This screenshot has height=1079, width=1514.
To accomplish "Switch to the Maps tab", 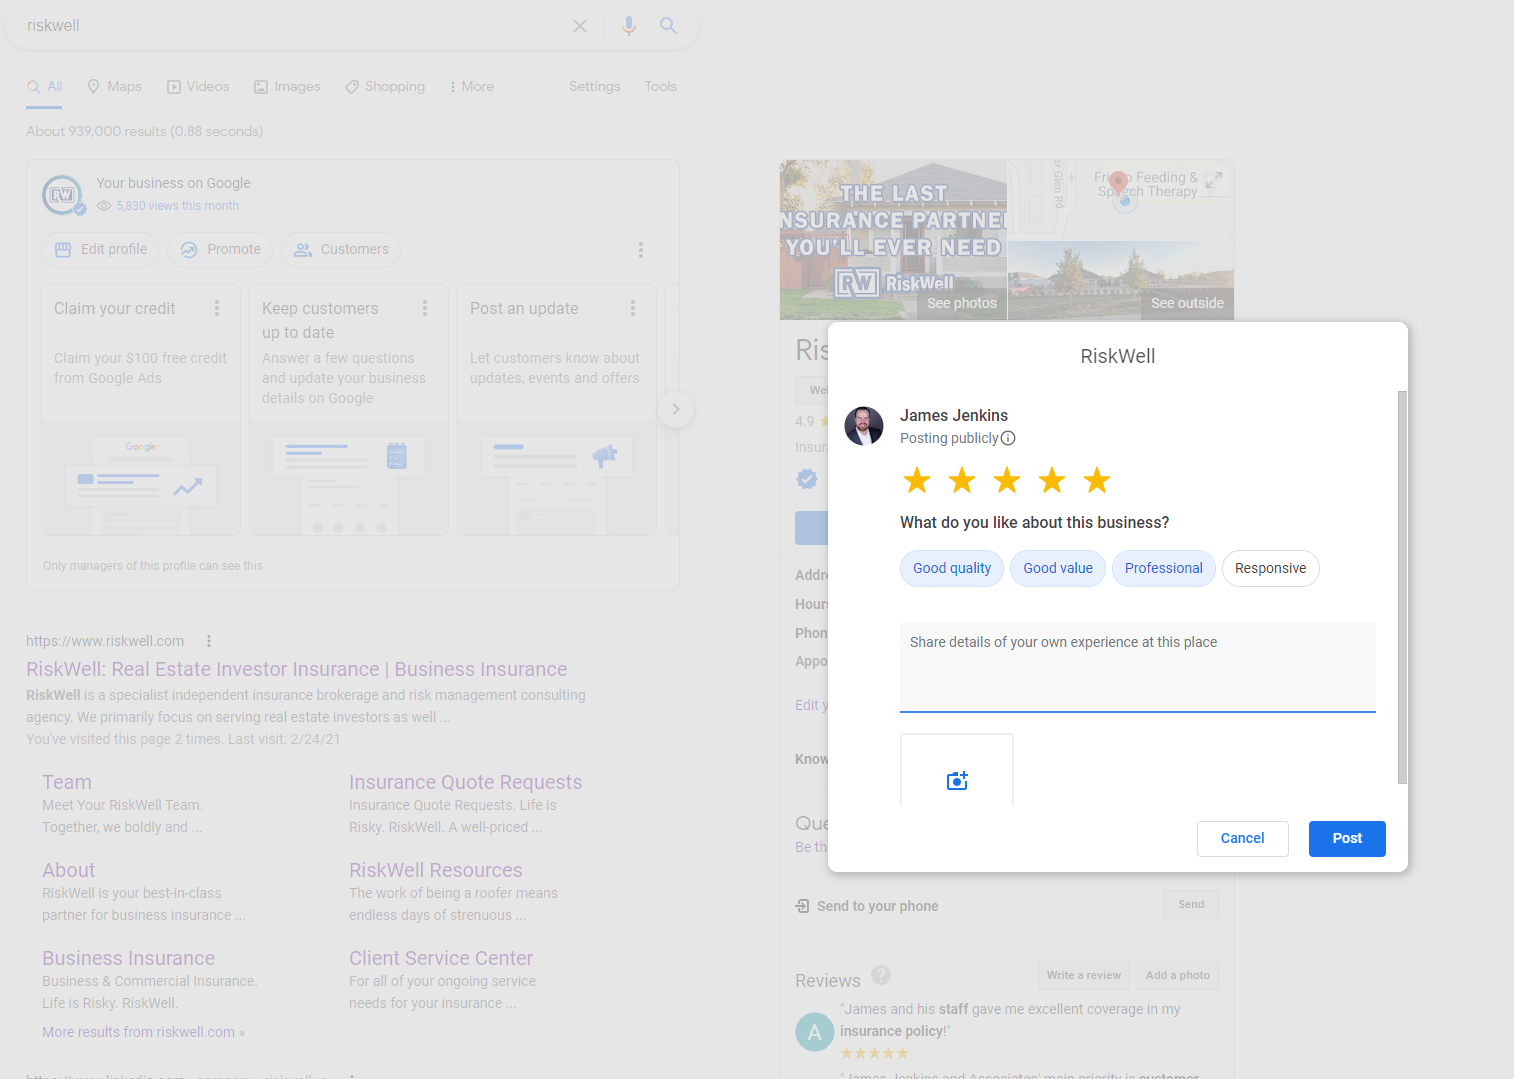I will pos(114,87).
